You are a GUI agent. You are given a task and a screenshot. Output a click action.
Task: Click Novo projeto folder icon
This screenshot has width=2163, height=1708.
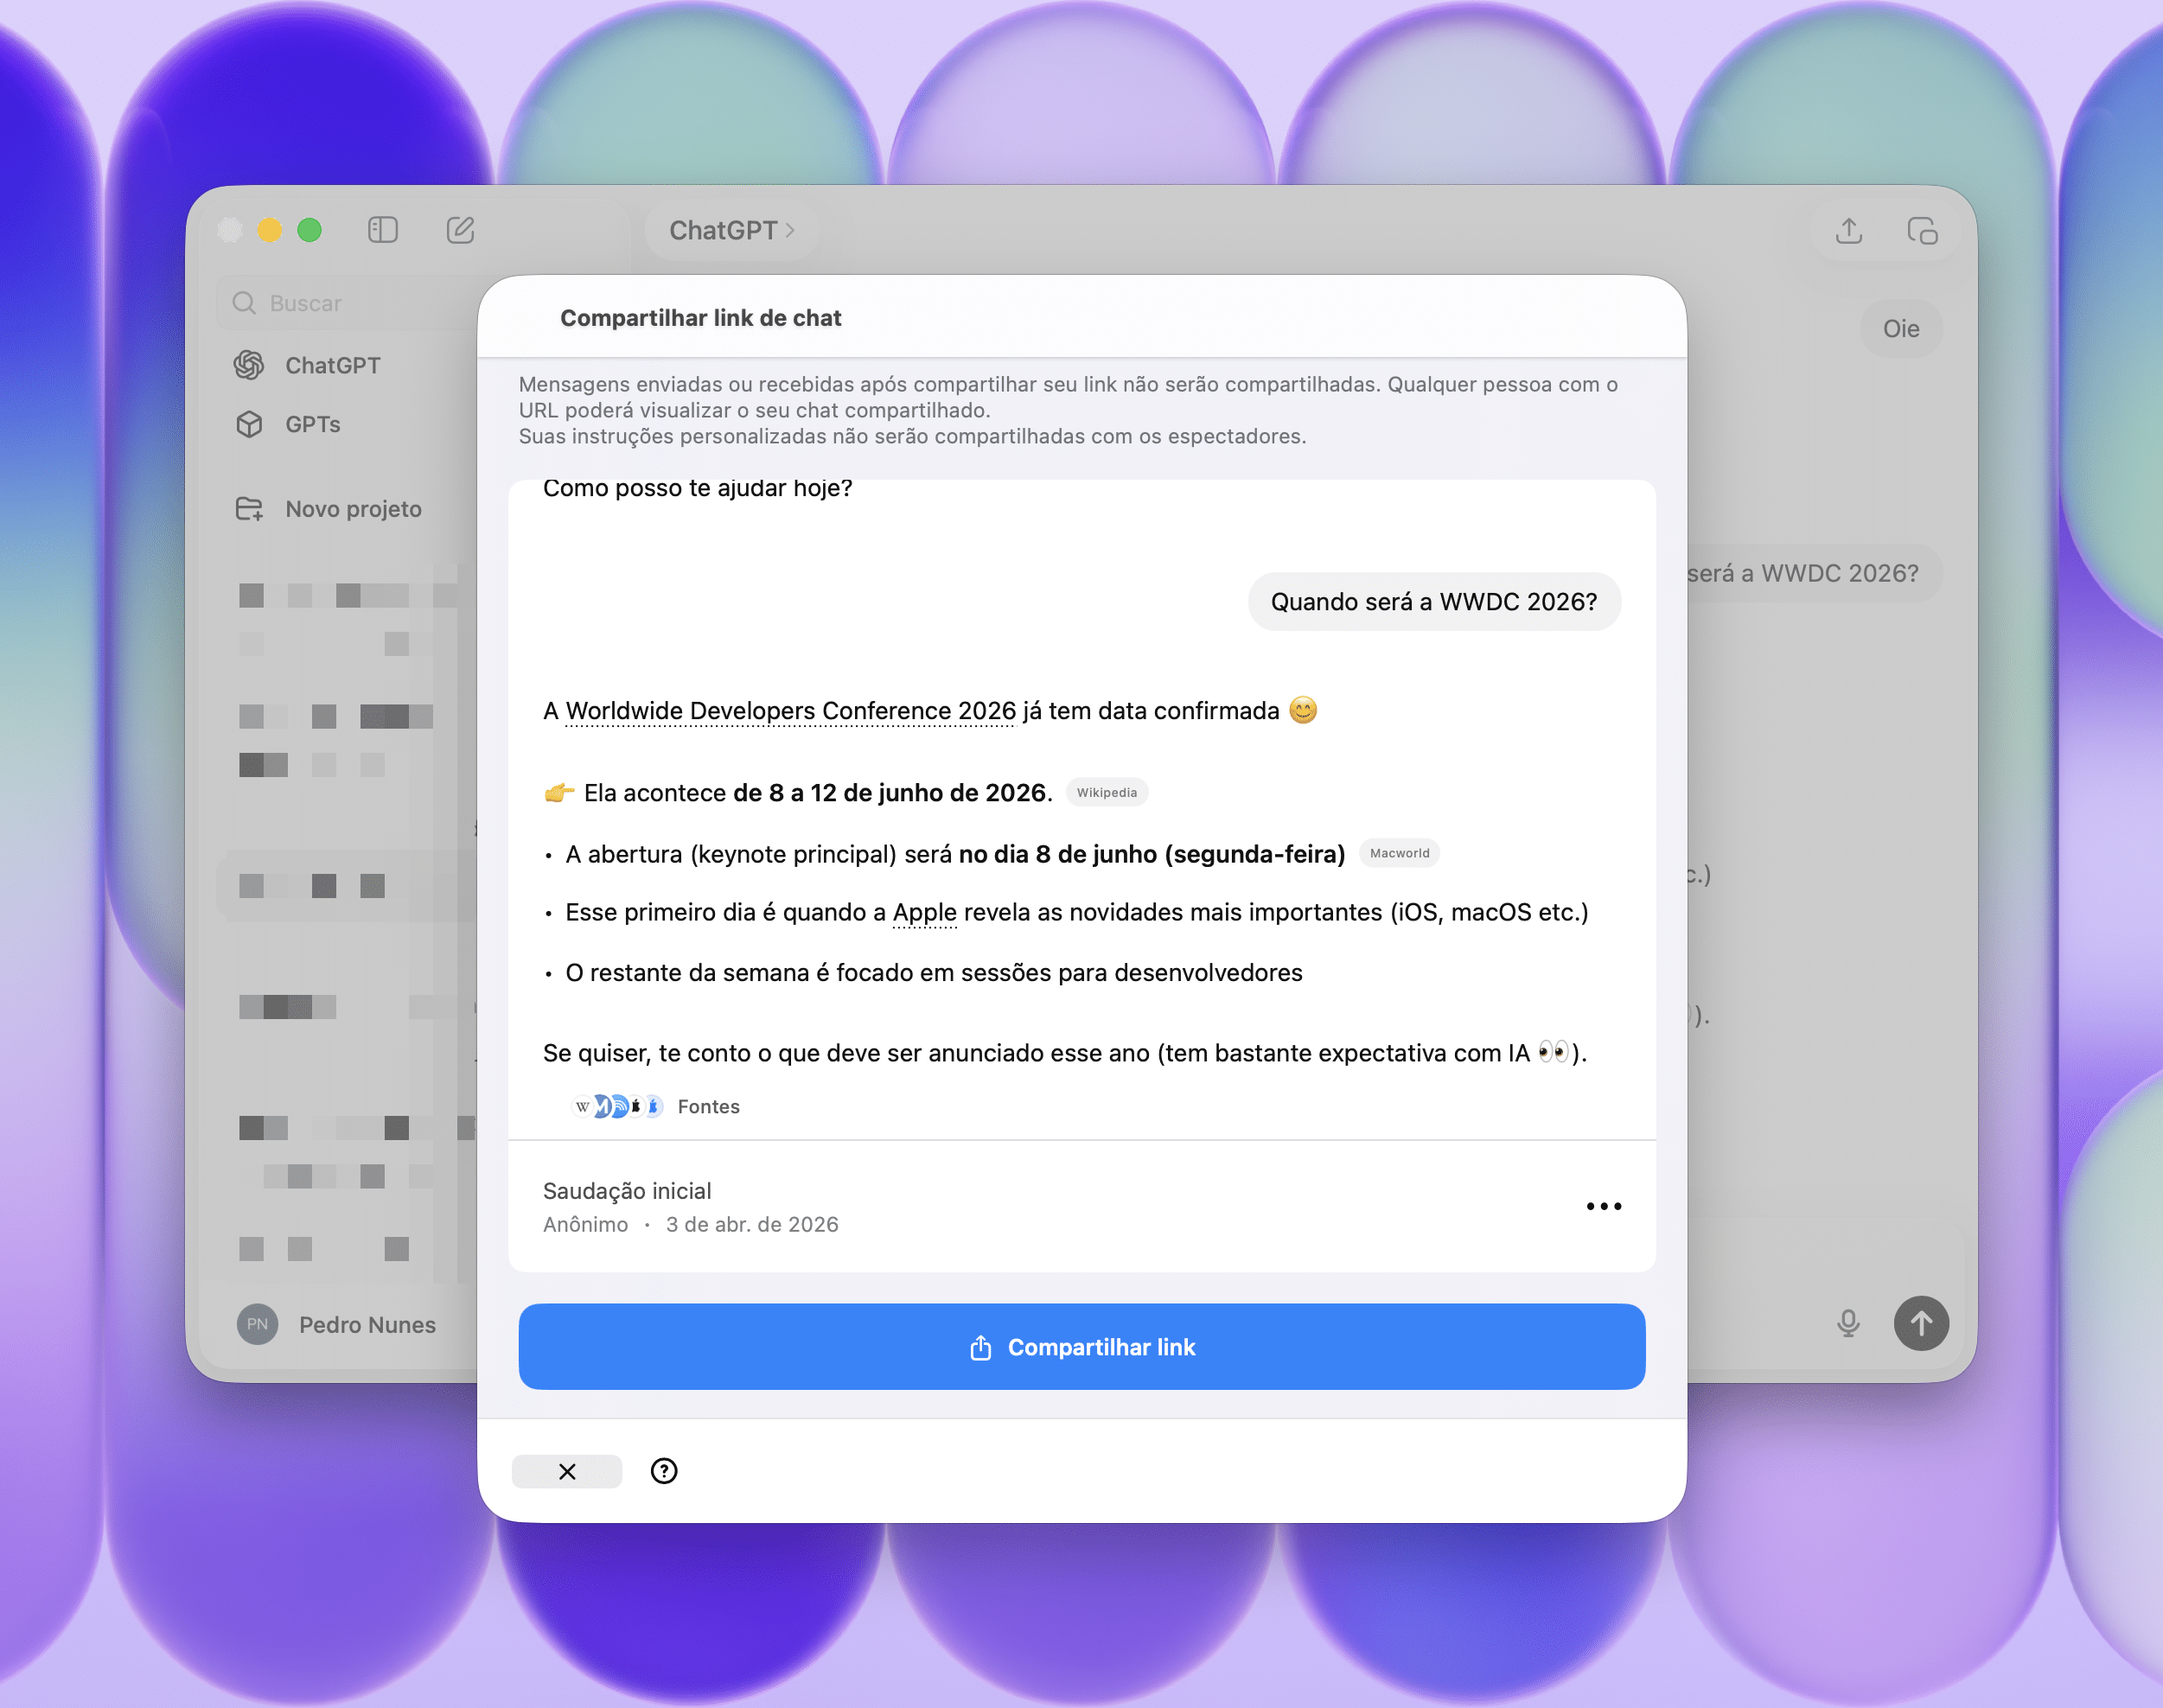tap(249, 509)
